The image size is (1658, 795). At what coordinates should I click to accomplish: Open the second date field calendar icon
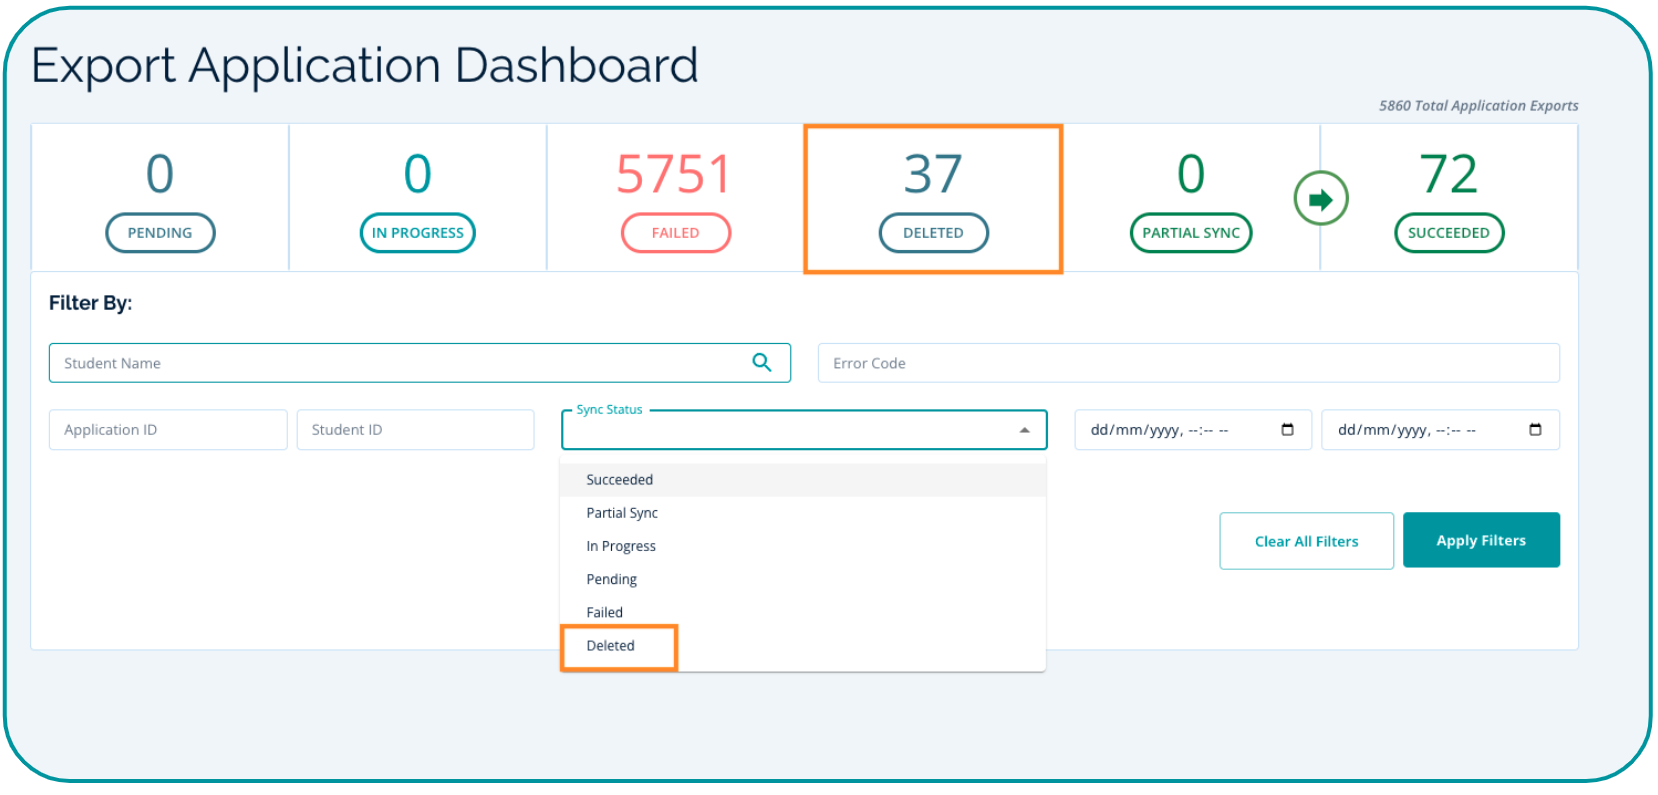click(1534, 430)
